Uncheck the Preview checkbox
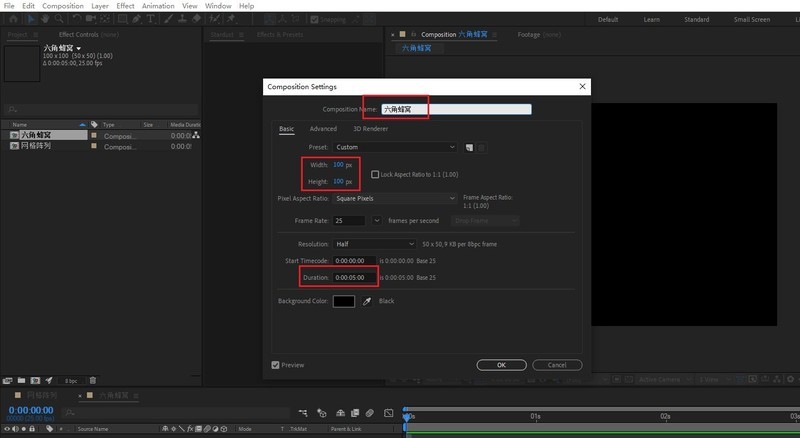The width and height of the screenshot is (800, 438). [275, 365]
